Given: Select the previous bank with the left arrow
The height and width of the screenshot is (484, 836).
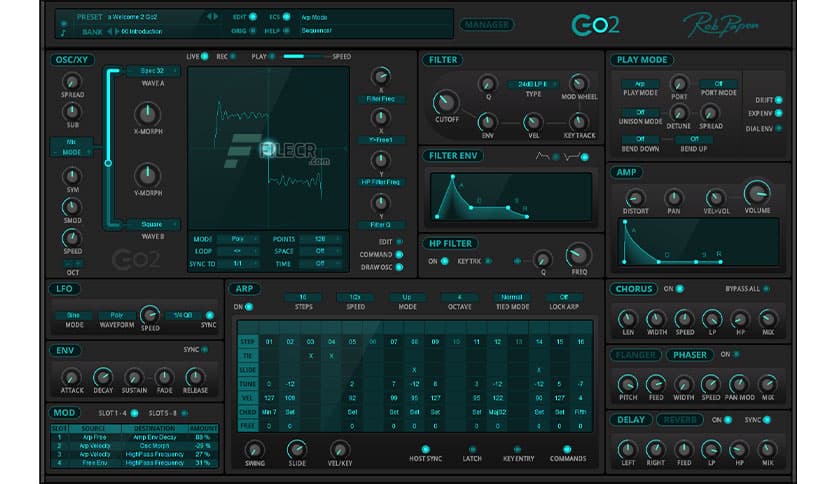Looking at the screenshot, I should tap(110, 31).
